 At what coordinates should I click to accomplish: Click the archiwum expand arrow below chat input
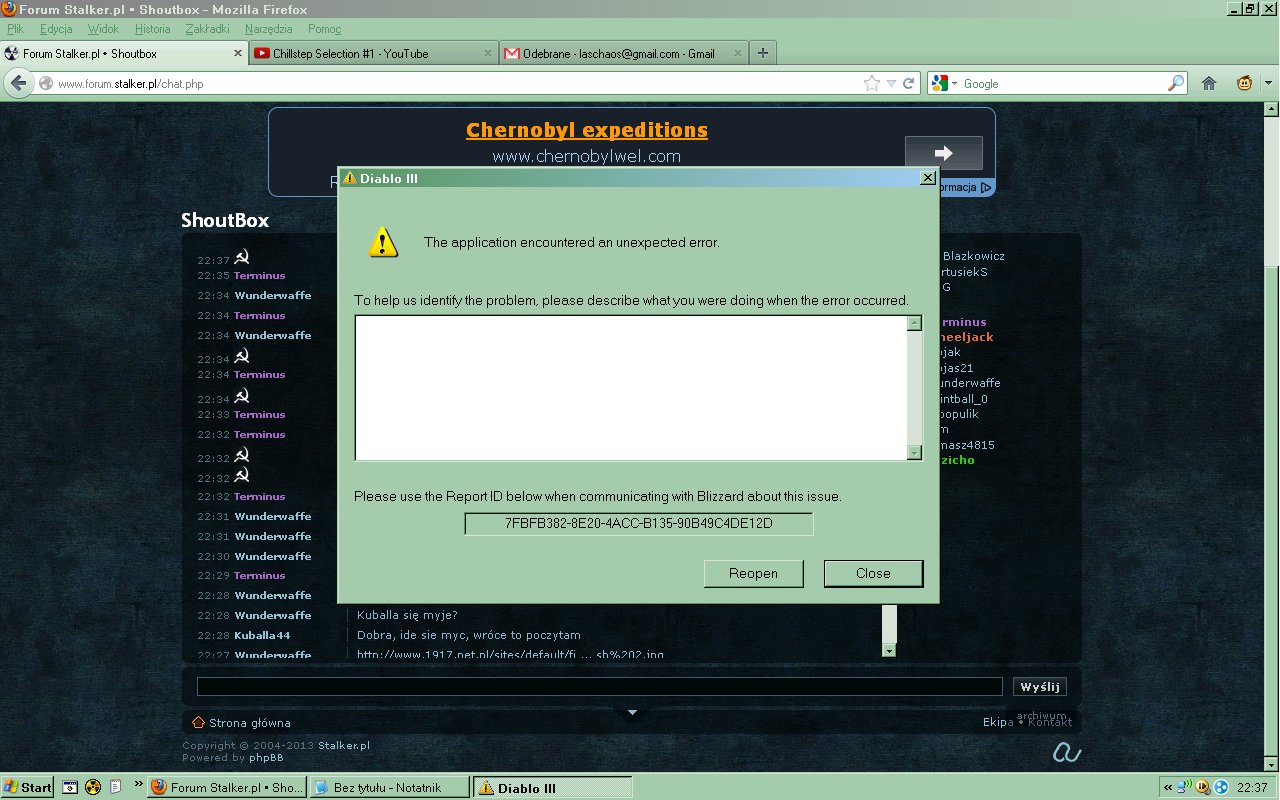632,713
